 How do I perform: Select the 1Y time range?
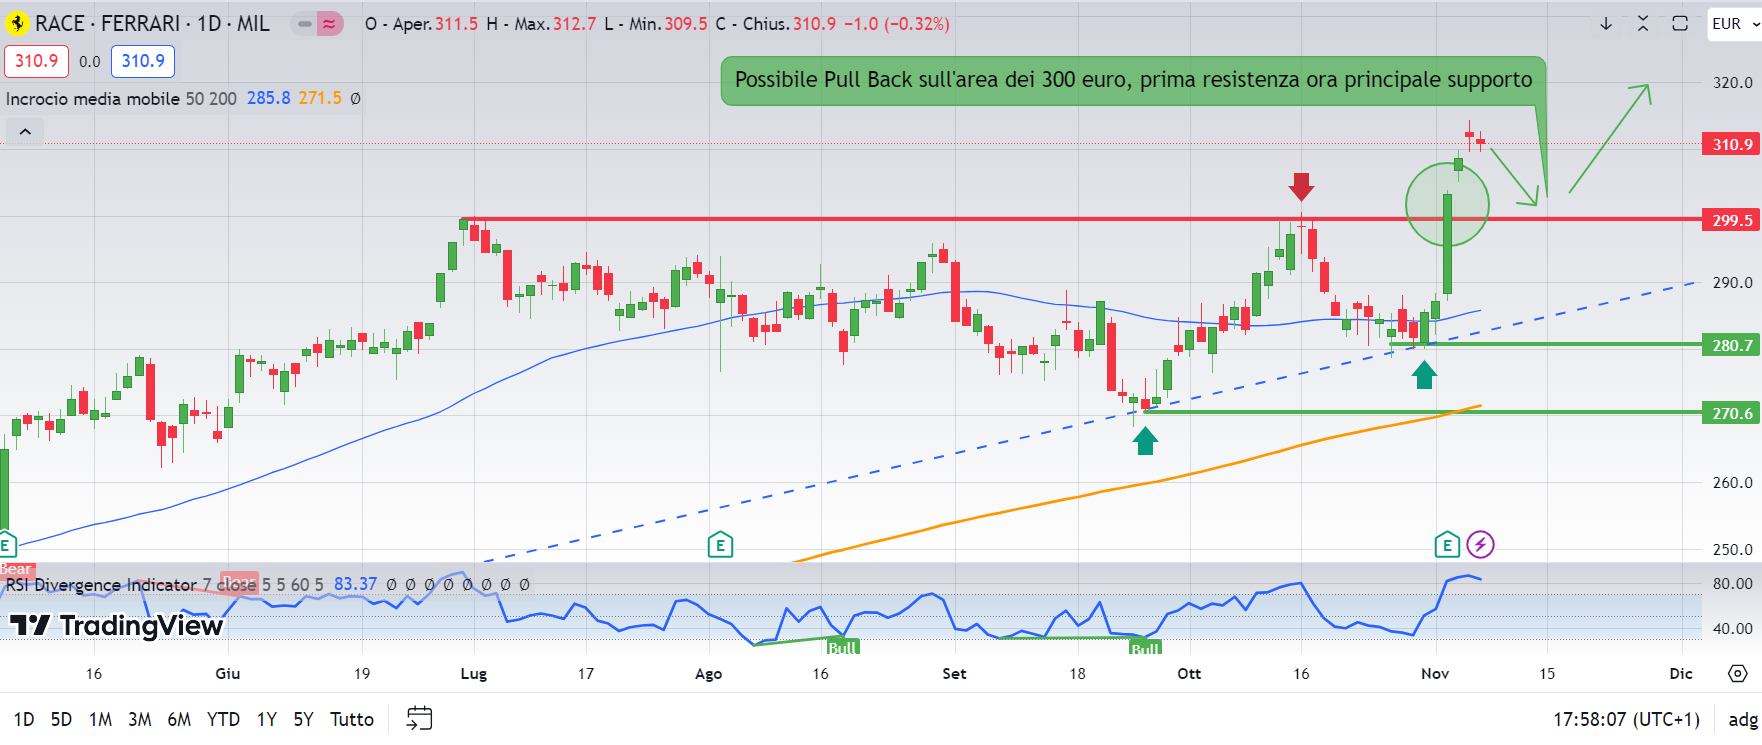(266, 719)
